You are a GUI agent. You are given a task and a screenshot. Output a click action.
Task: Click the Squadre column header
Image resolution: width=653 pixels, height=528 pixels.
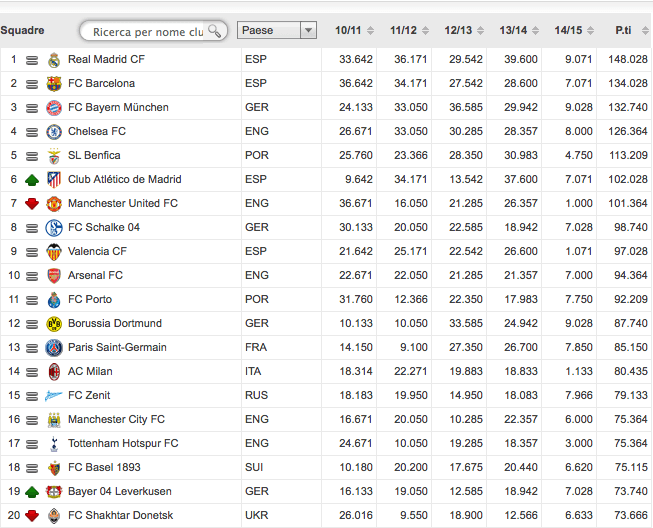22,30
